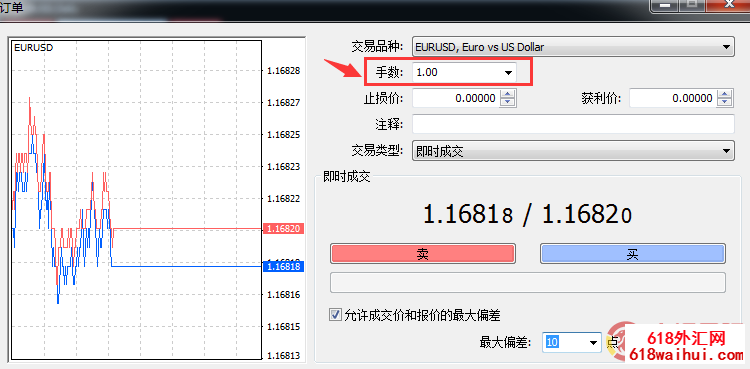The height and width of the screenshot is (369, 750).
Task: Decrease the 获利价 value with down arrow
Action: 726,103
